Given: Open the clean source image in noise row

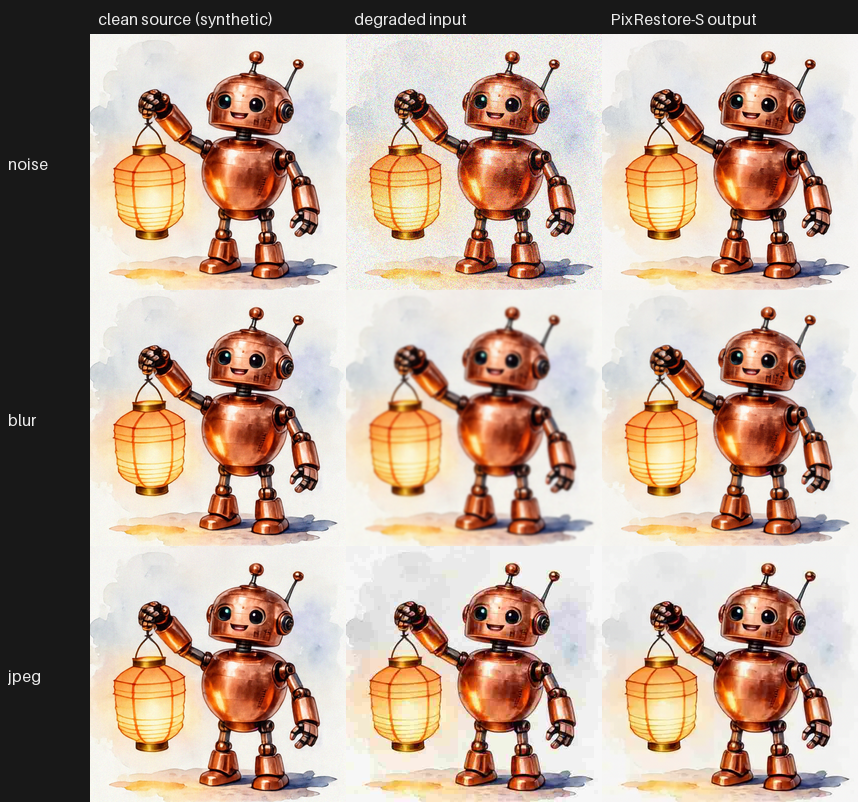Looking at the screenshot, I should (218, 162).
